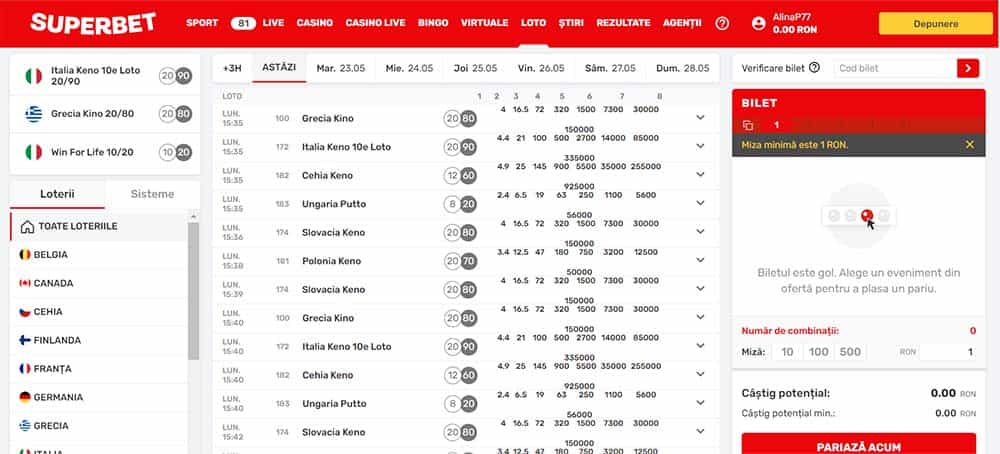Select Toate Loteriile in the list
This screenshot has width=1000, height=454.
pos(99,226)
